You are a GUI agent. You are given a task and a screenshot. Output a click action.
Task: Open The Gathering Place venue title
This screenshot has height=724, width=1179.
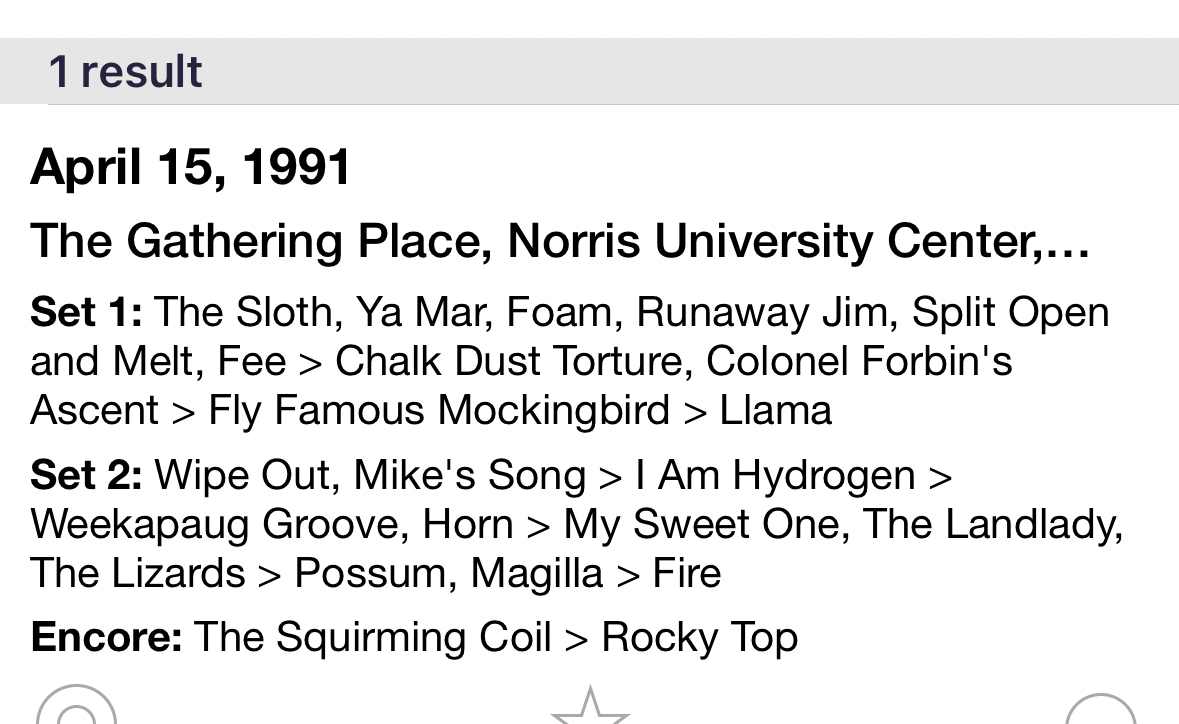pyautogui.click(x=560, y=241)
